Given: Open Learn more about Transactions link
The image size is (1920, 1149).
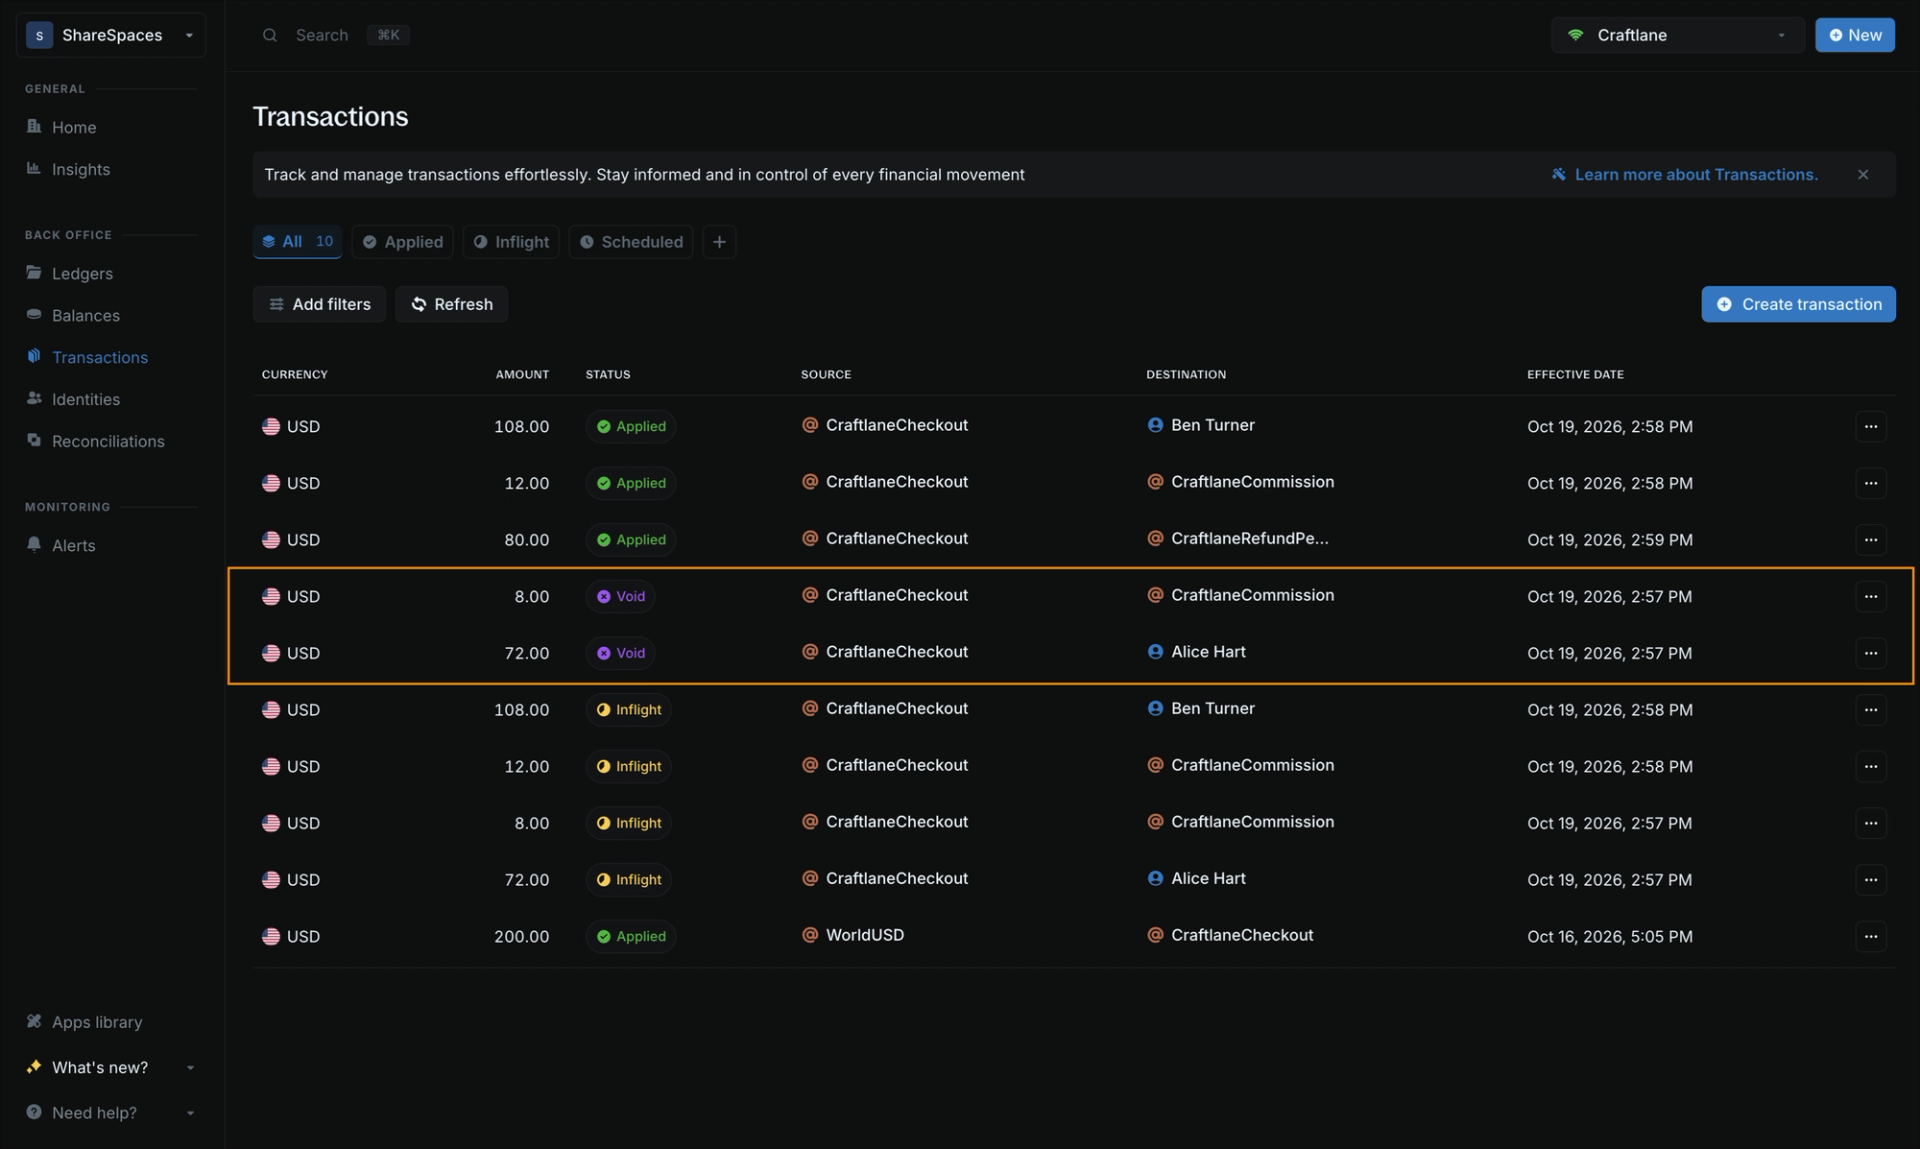Looking at the screenshot, I should (1685, 174).
